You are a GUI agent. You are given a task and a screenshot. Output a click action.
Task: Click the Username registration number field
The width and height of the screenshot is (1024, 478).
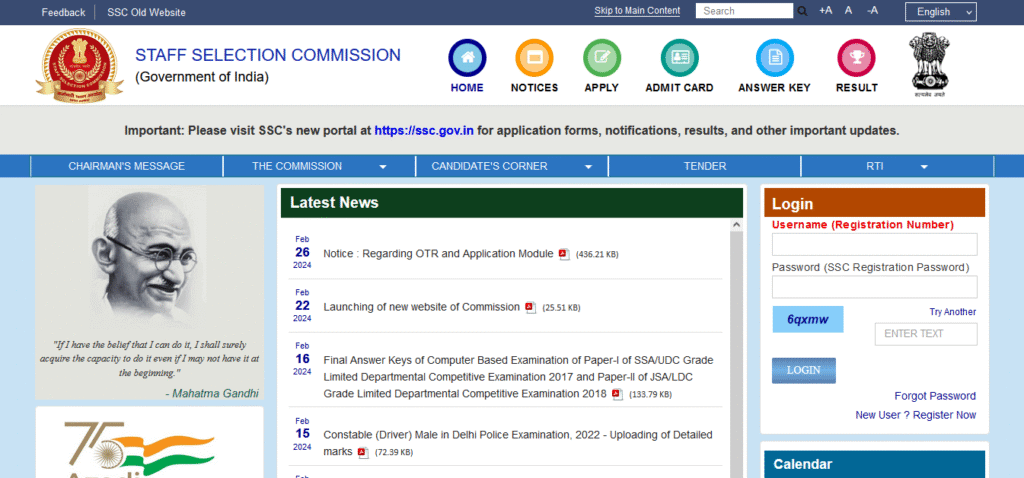[x=874, y=244]
